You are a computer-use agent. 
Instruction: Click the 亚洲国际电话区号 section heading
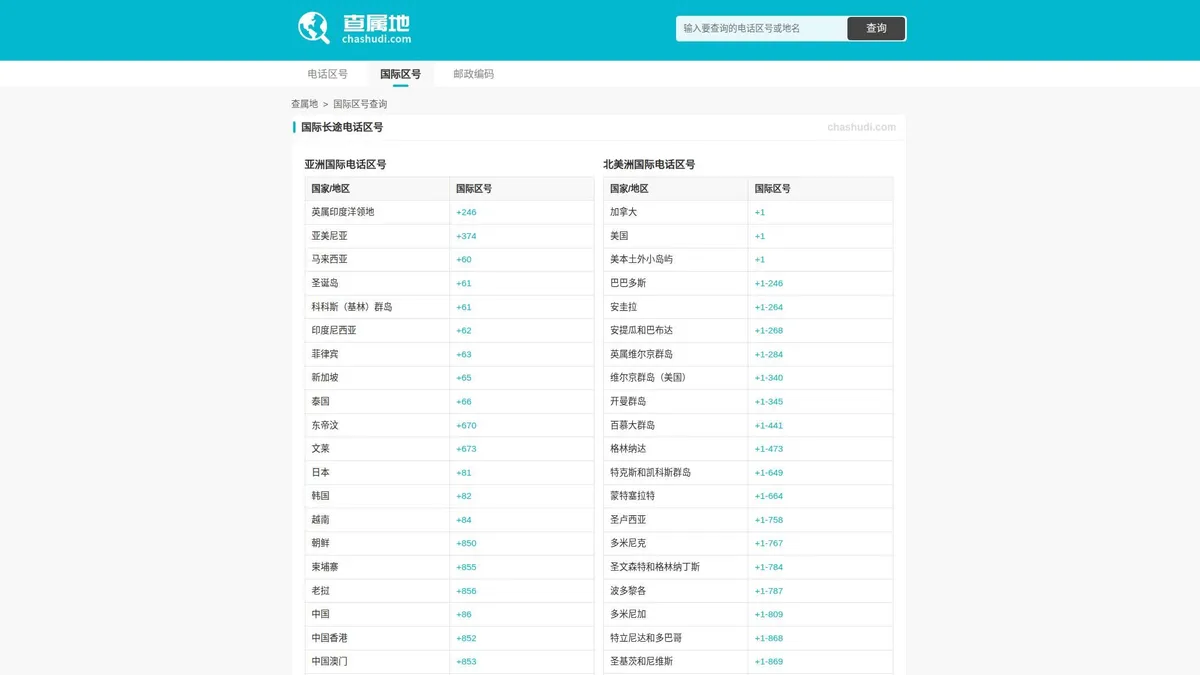click(x=345, y=165)
